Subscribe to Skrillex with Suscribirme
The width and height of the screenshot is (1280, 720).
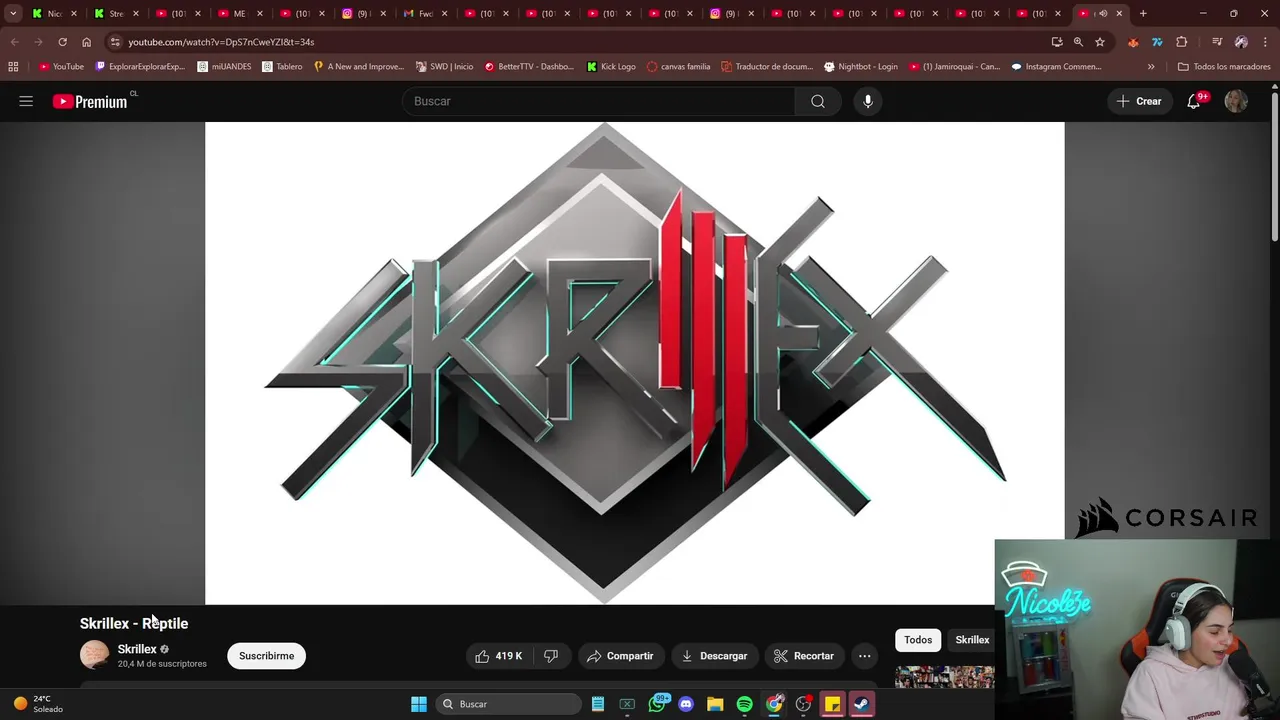click(266, 656)
